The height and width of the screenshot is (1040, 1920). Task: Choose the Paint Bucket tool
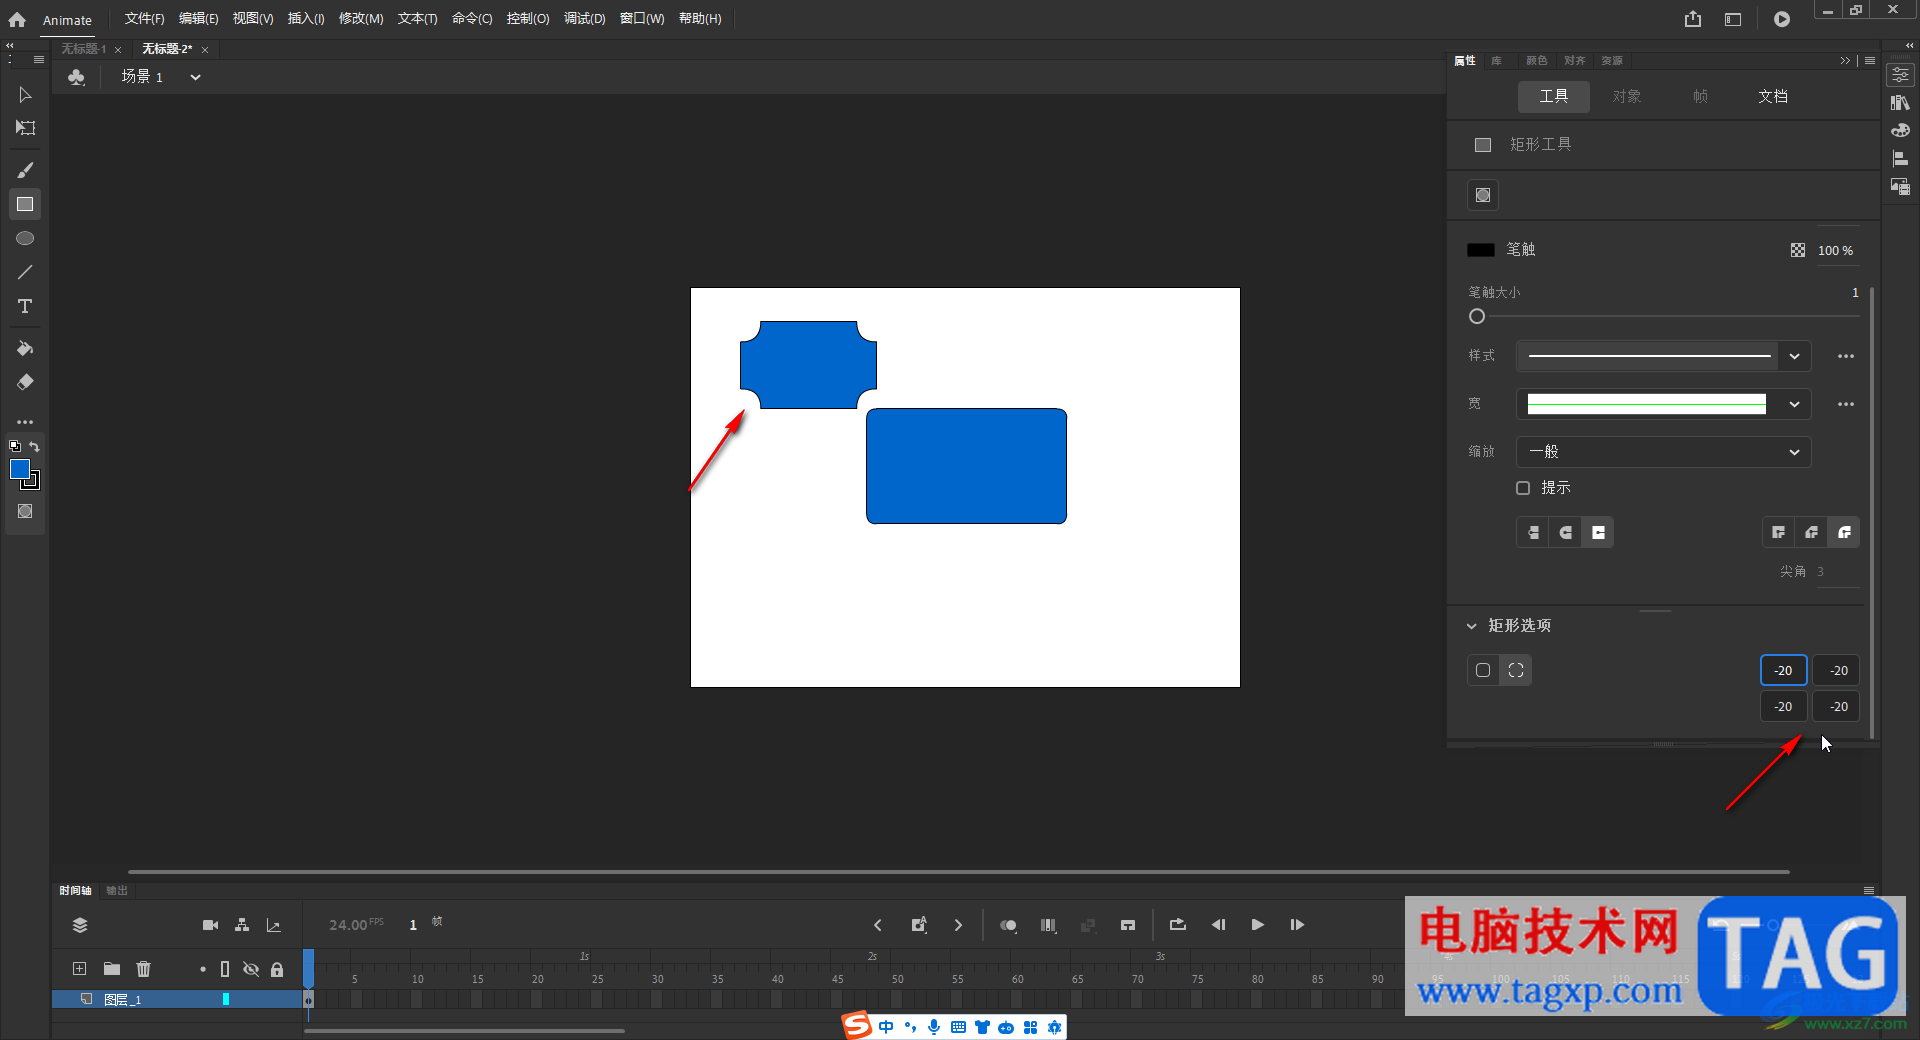(x=25, y=348)
